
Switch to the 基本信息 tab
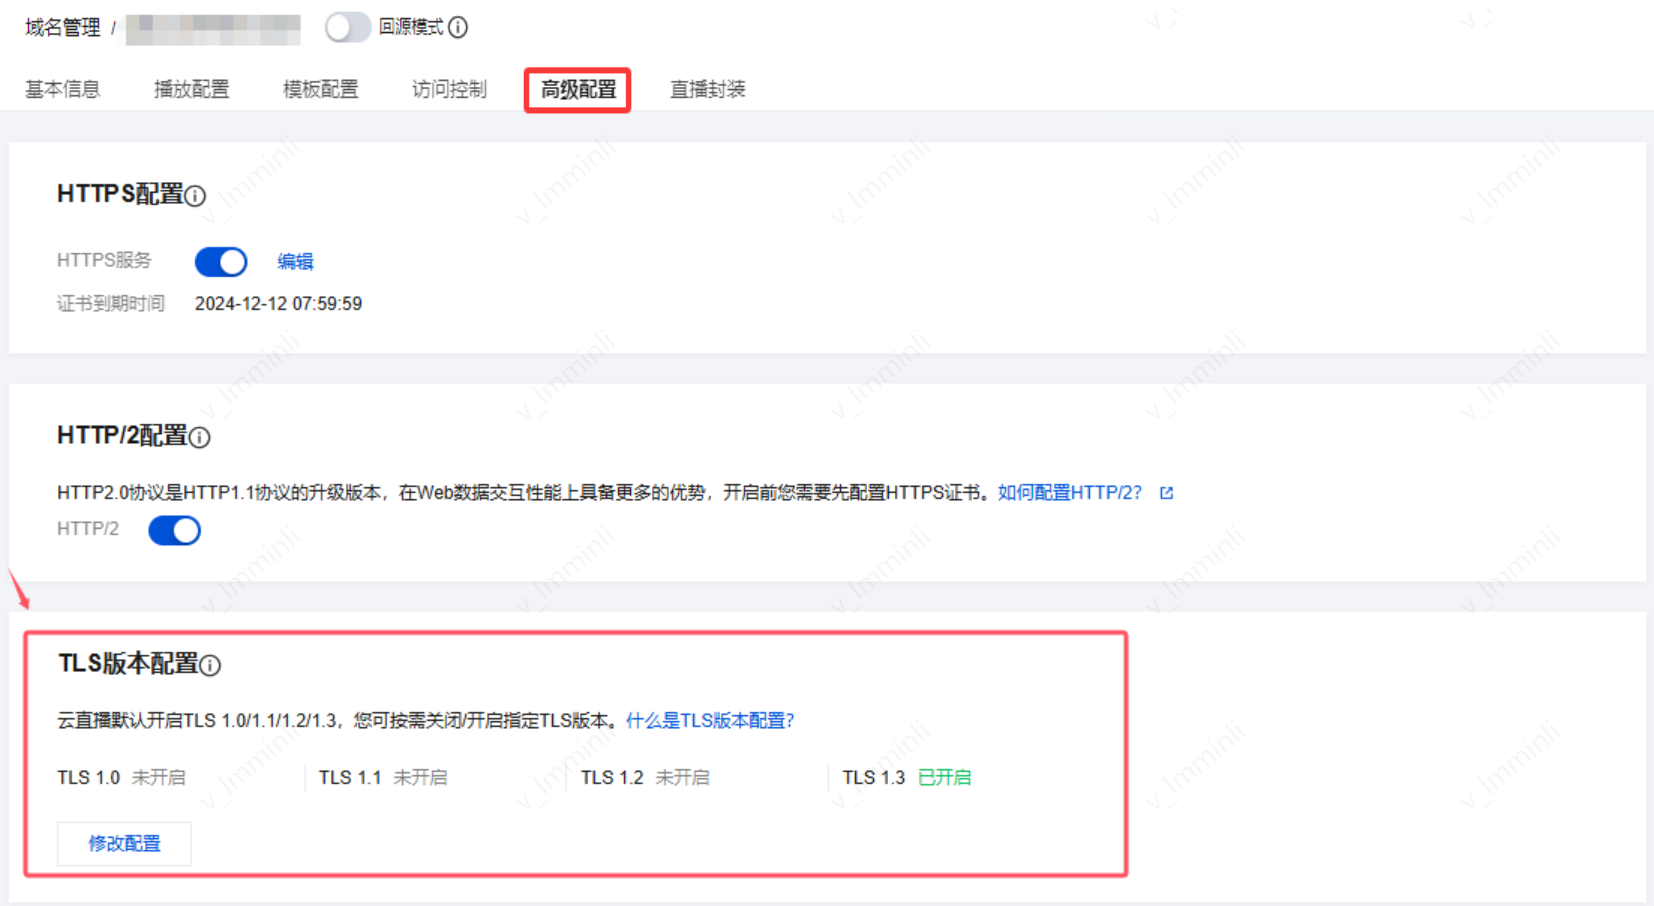pos(63,89)
